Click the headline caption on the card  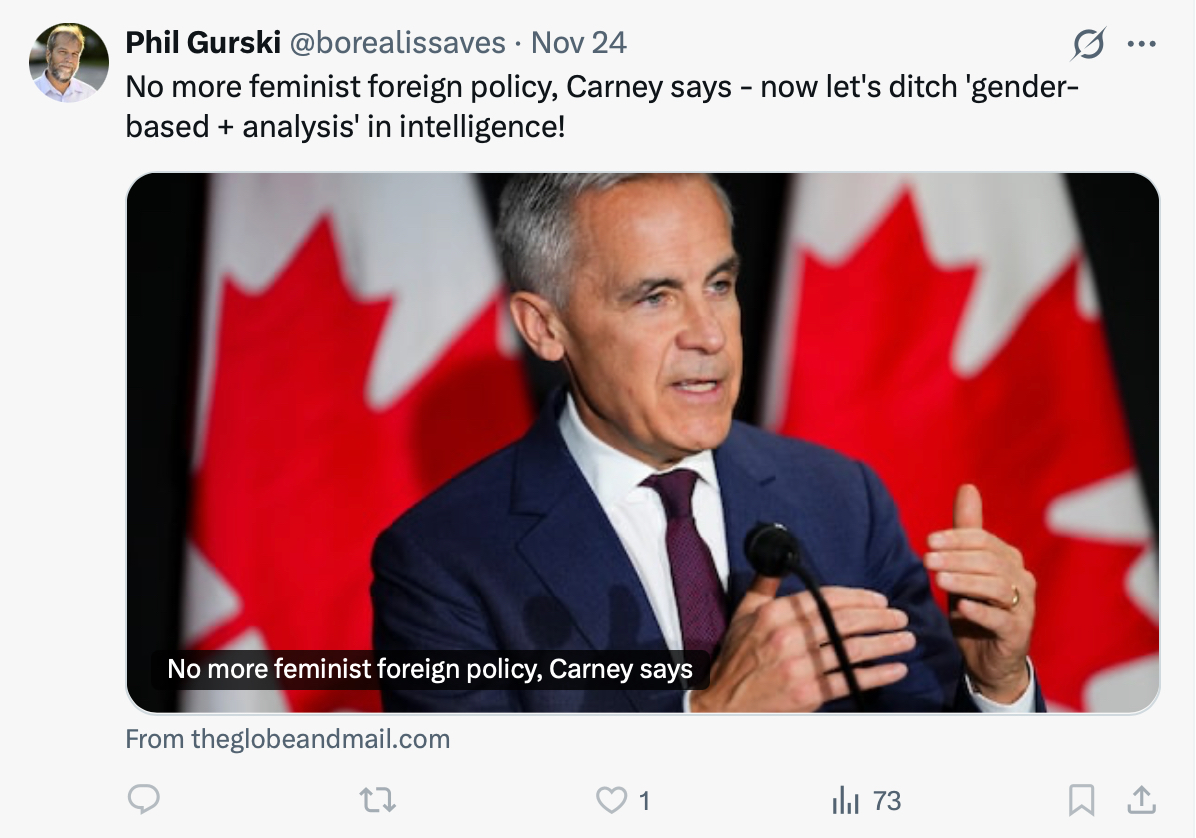point(430,668)
